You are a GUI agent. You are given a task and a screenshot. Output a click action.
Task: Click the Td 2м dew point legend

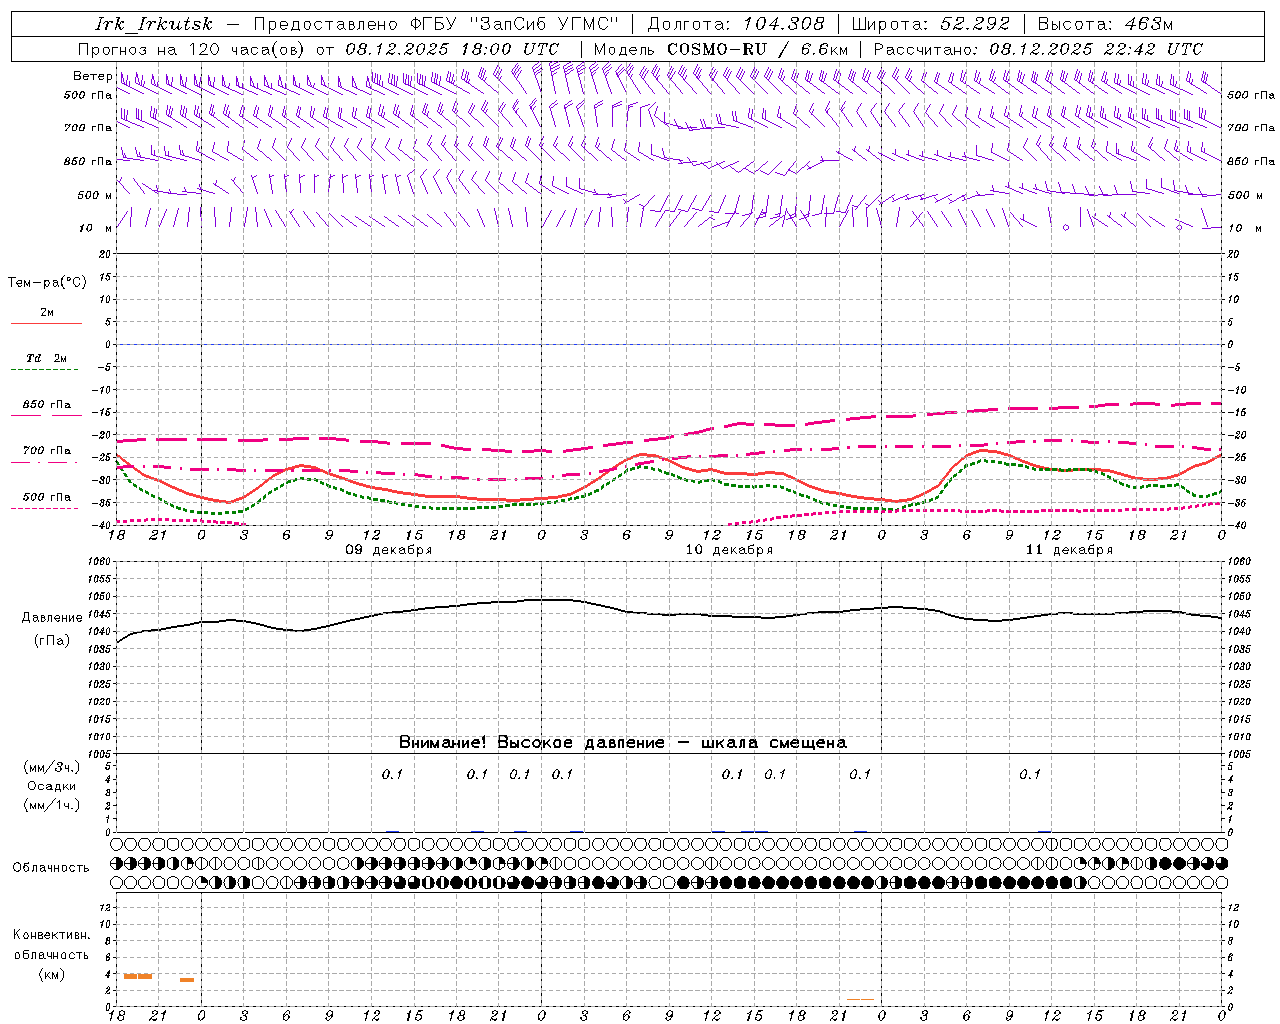pos(47,363)
